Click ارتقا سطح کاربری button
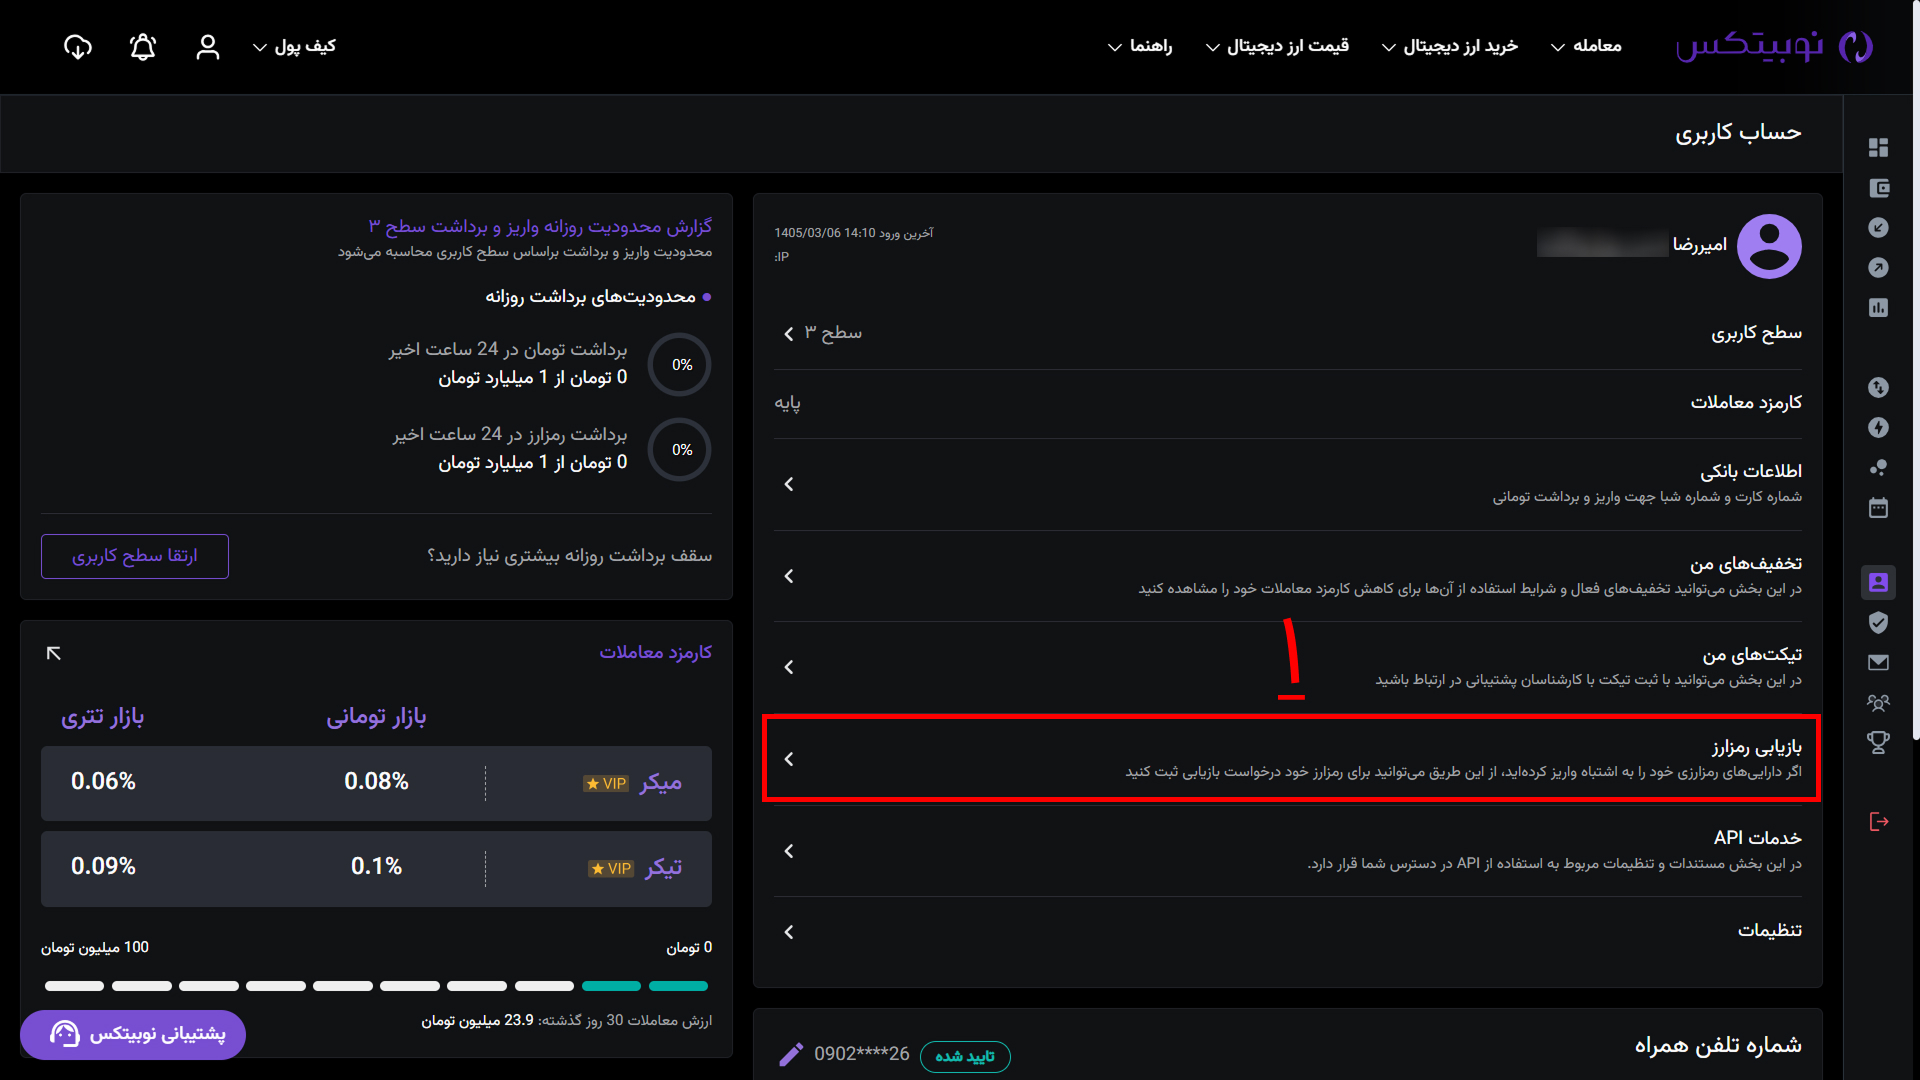1920x1080 pixels. click(135, 556)
